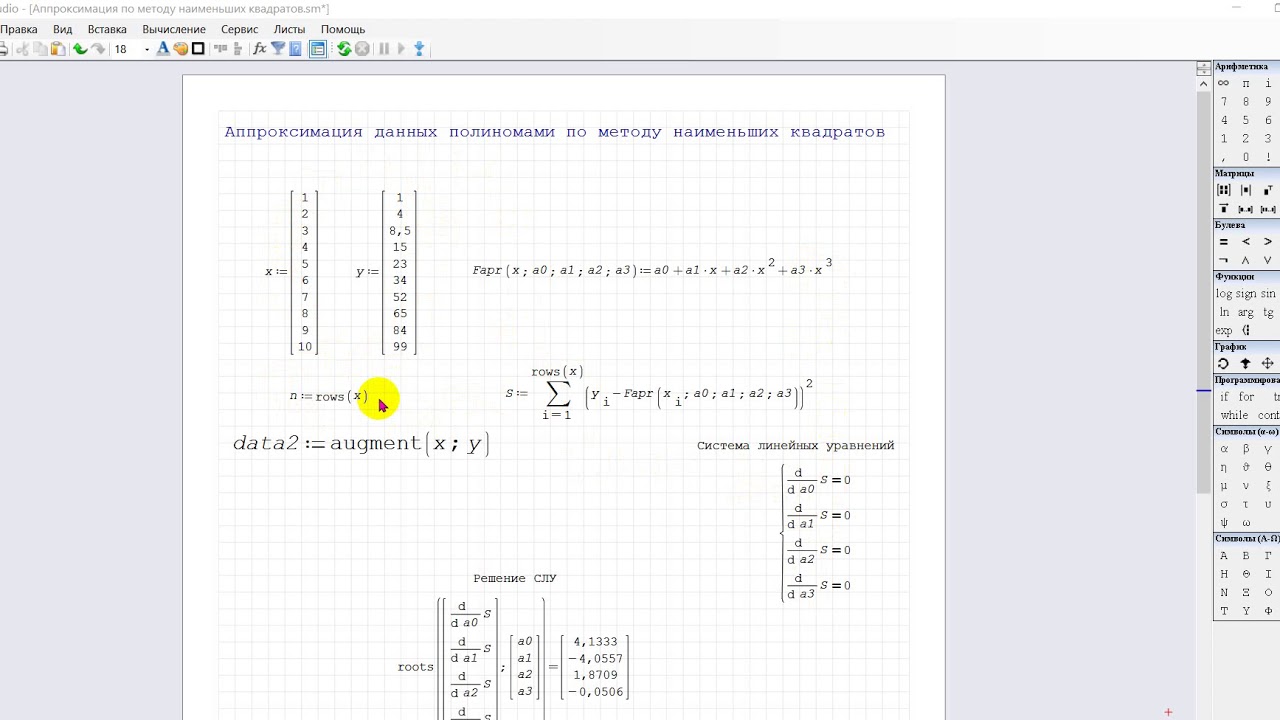Click rotate plot icon in График panel
This screenshot has height=720, width=1280.
1223,364
